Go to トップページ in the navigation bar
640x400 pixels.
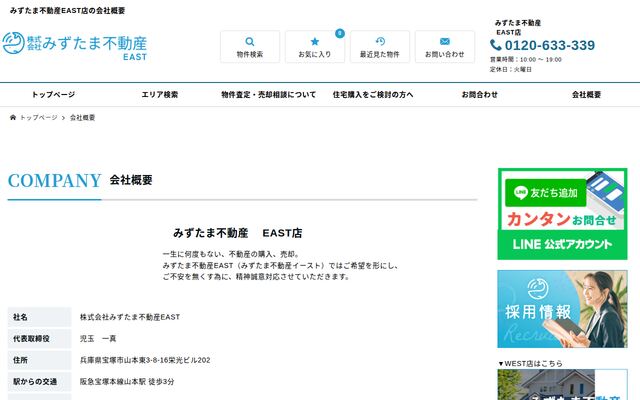pos(53,95)
